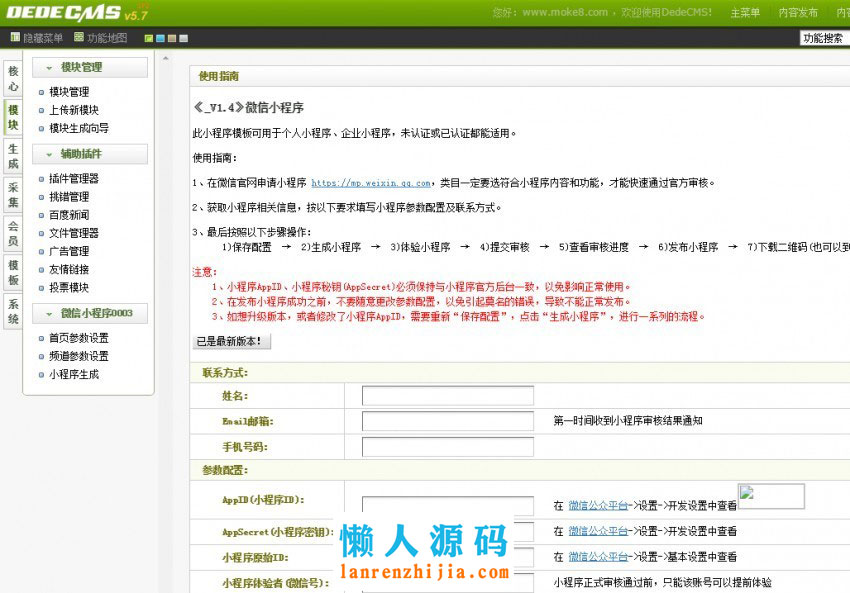Switch to the 采集 side tab

(x=13, y=195)
